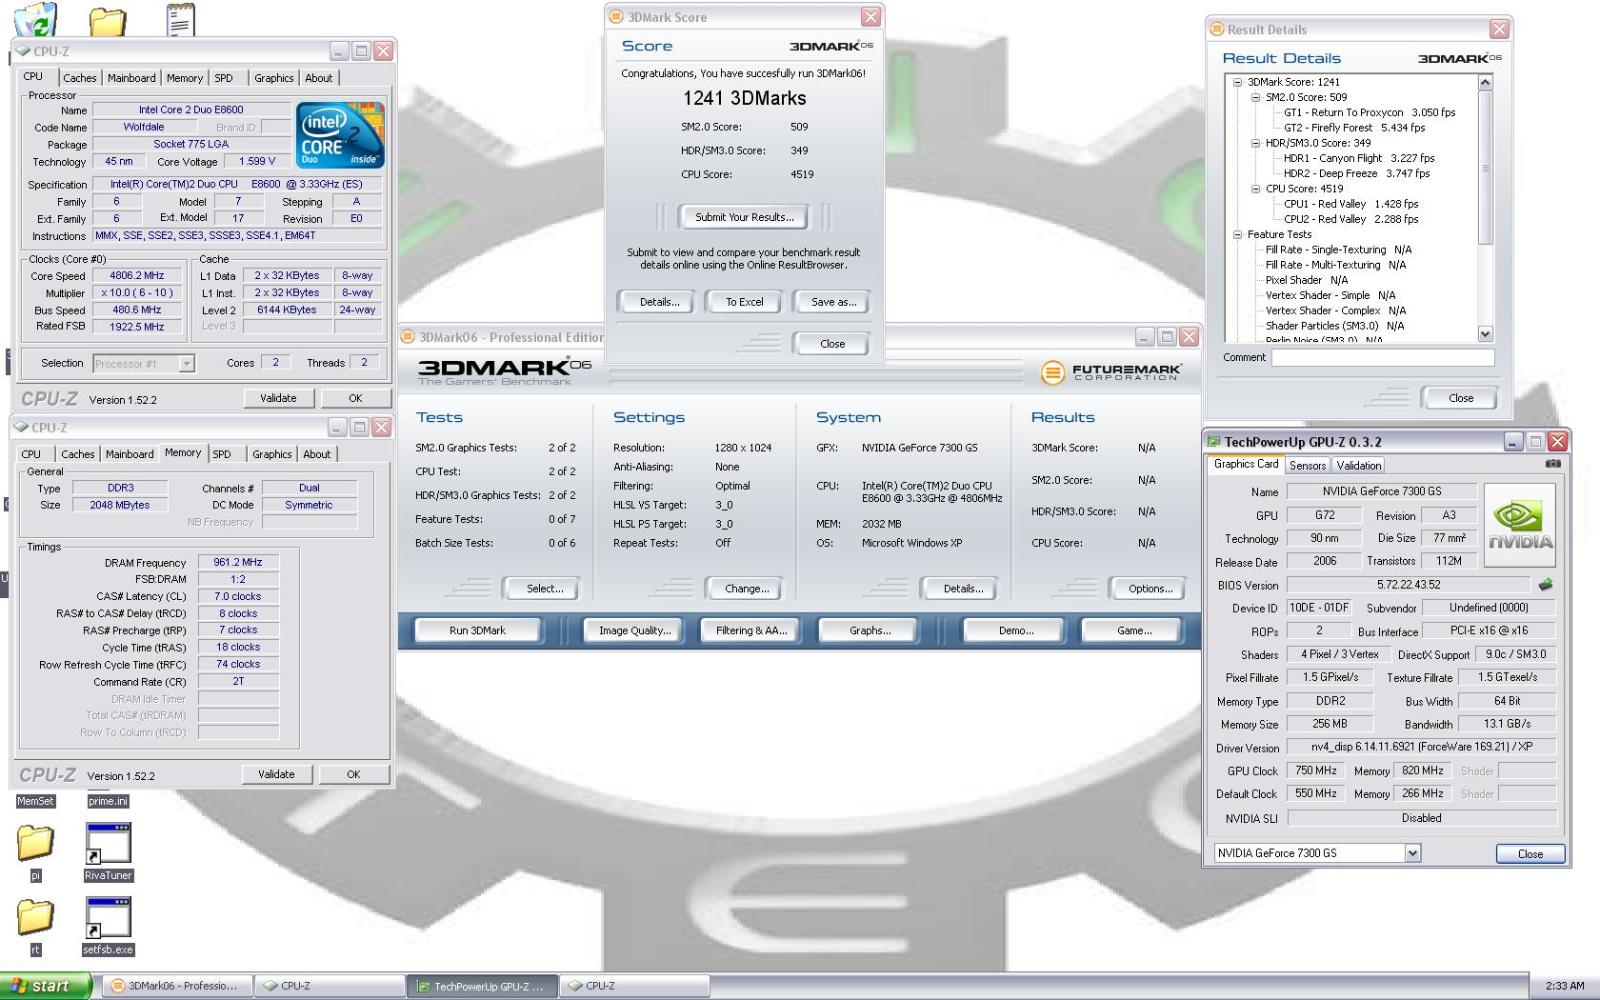Open the Mainboard tab in CPU-Z processor window

pos(131,78)
